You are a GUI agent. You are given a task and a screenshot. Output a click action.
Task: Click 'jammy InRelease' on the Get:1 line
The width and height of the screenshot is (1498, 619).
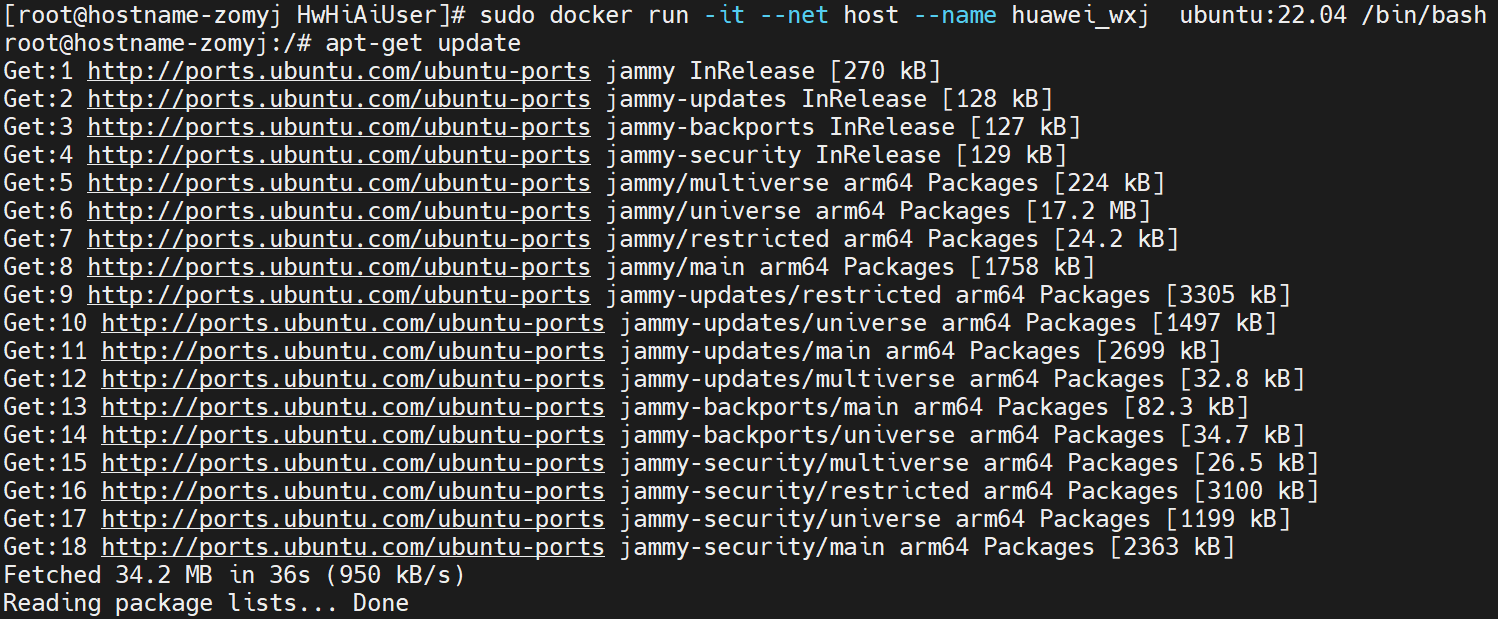[x=710, y=71]
